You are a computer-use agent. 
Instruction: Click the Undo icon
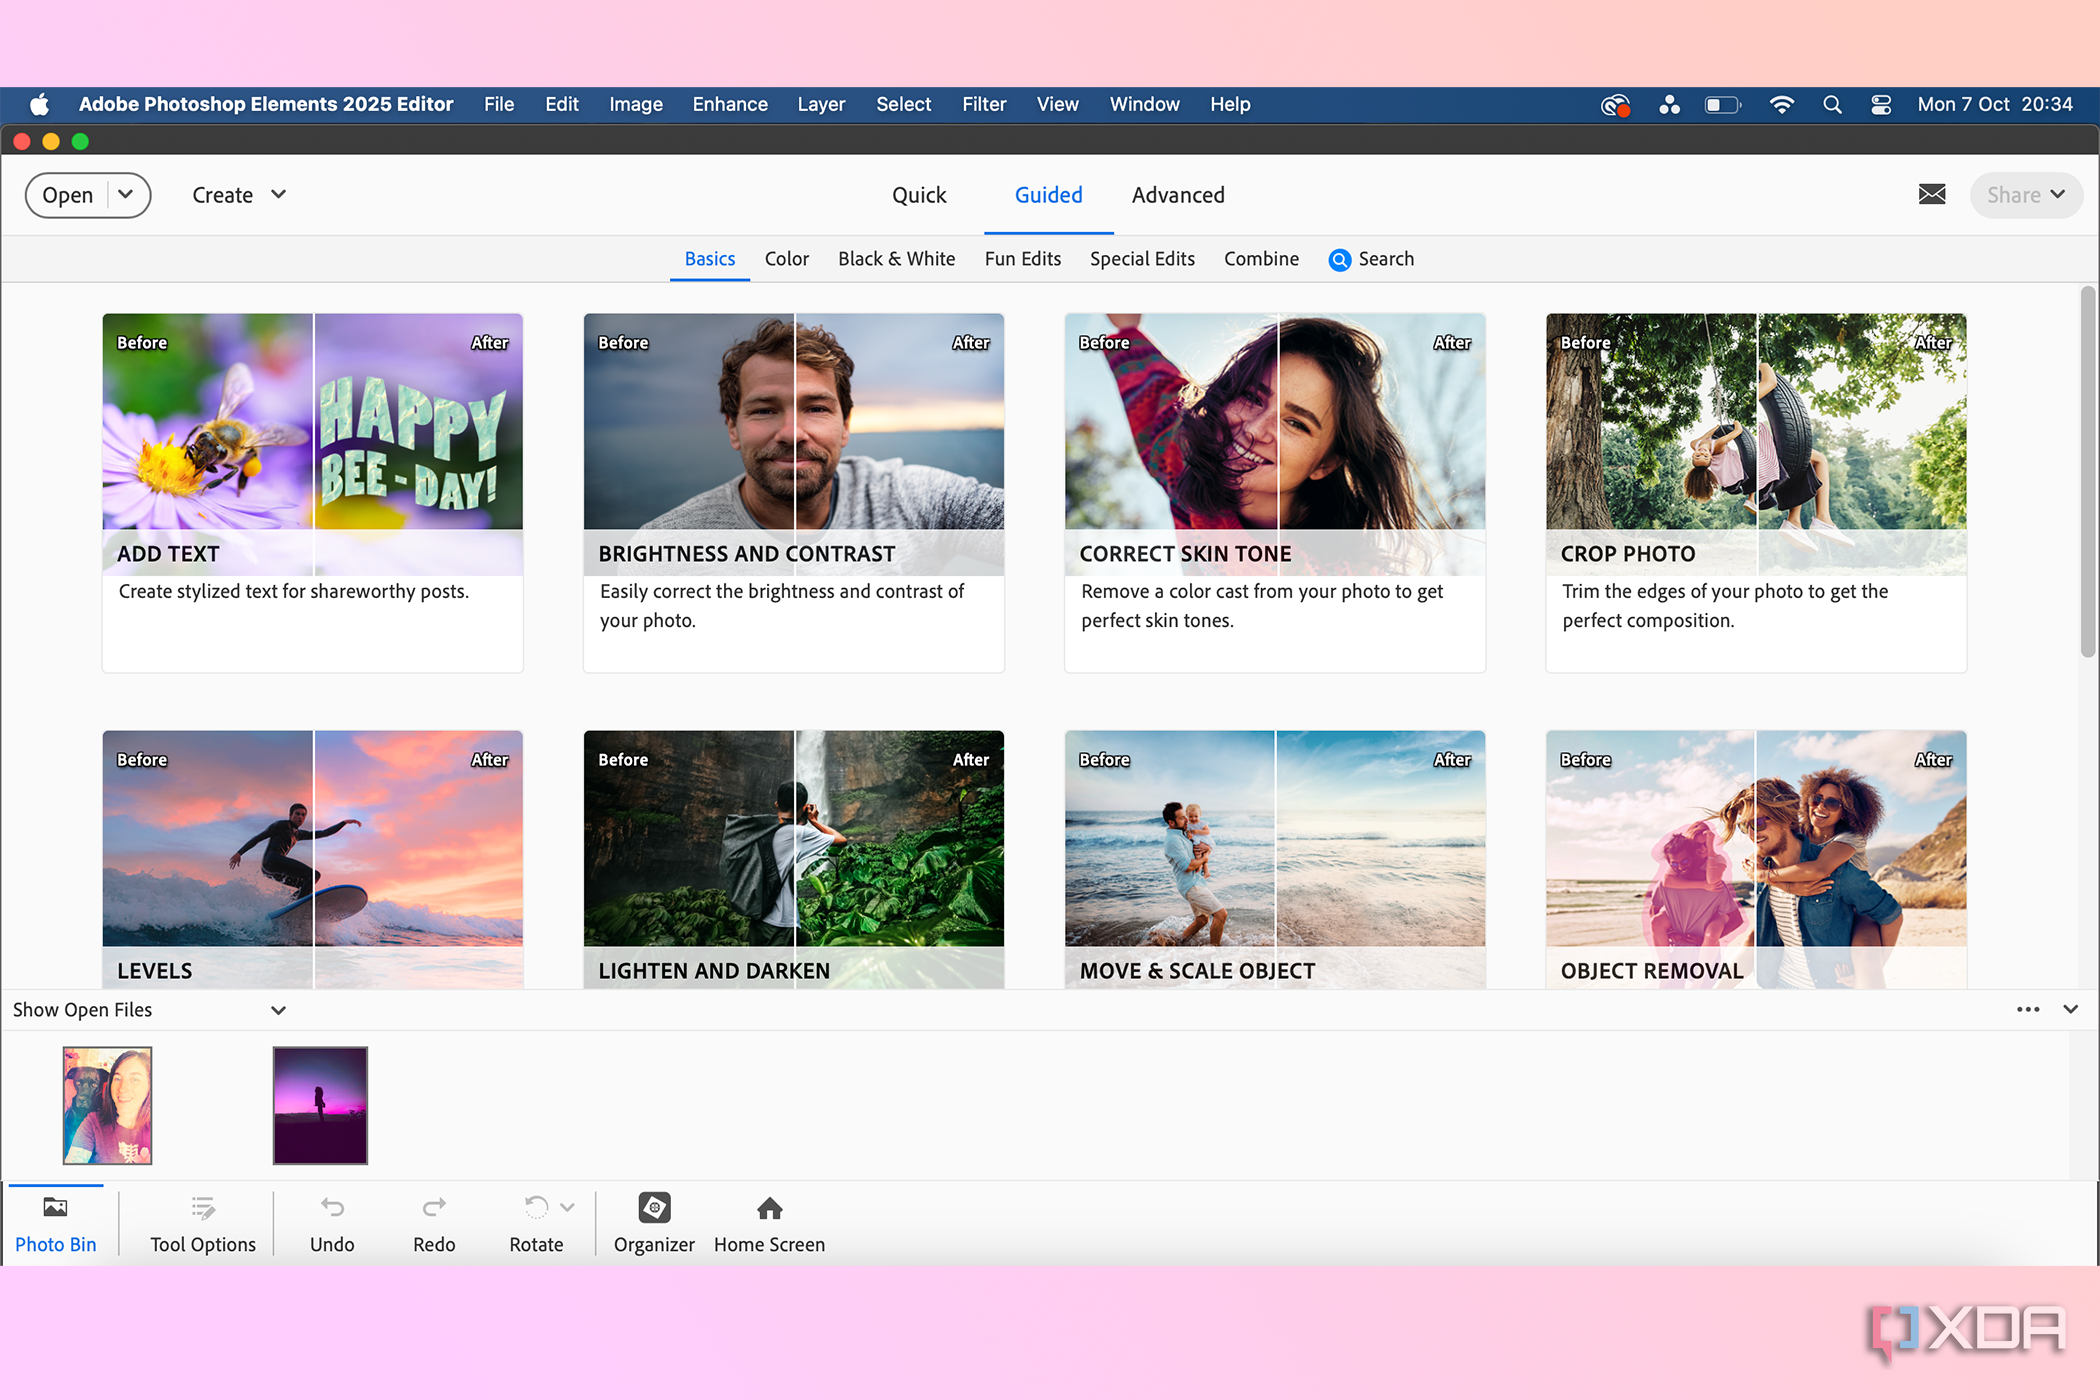click(332, 1208)
